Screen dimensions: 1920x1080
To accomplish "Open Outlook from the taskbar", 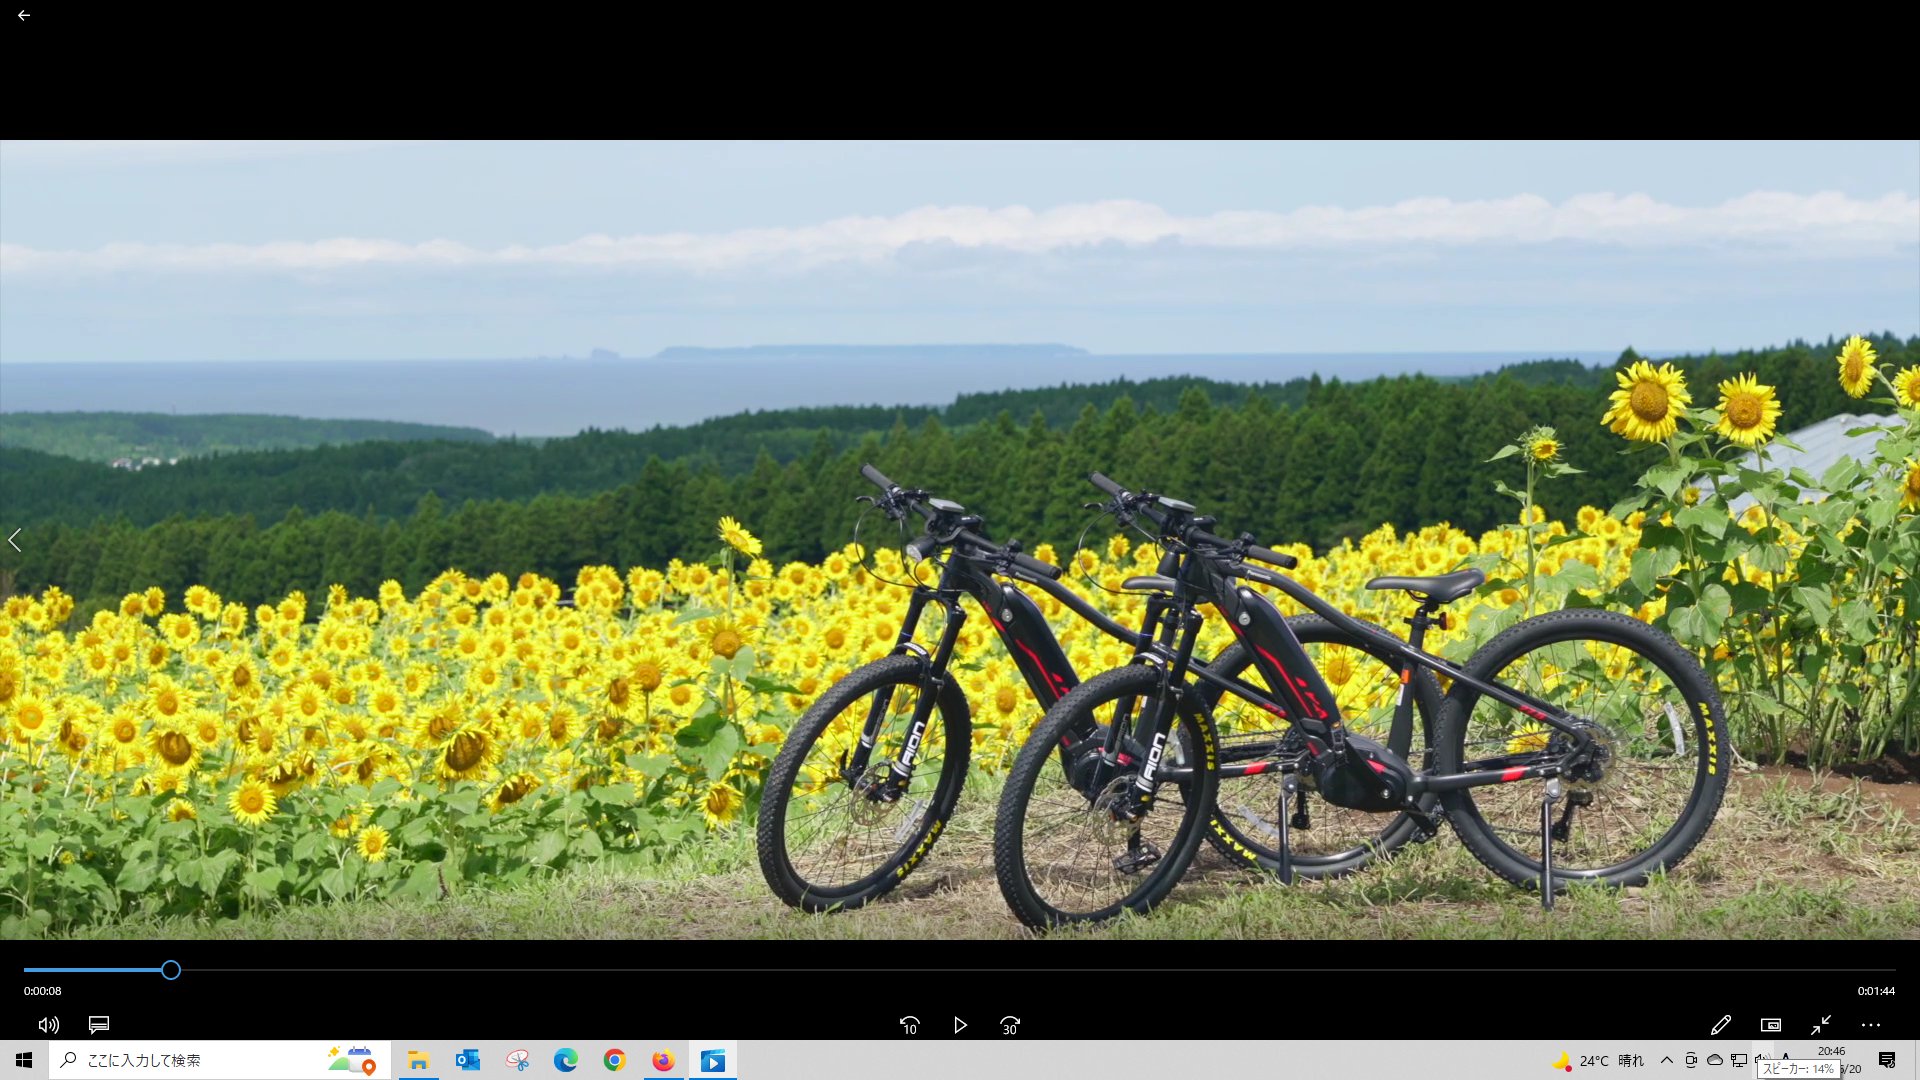I will (x=467, y=1060).
